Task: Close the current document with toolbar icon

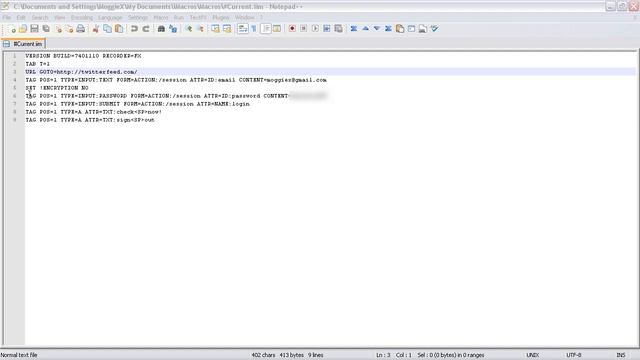Action: [x=58, y=29]
